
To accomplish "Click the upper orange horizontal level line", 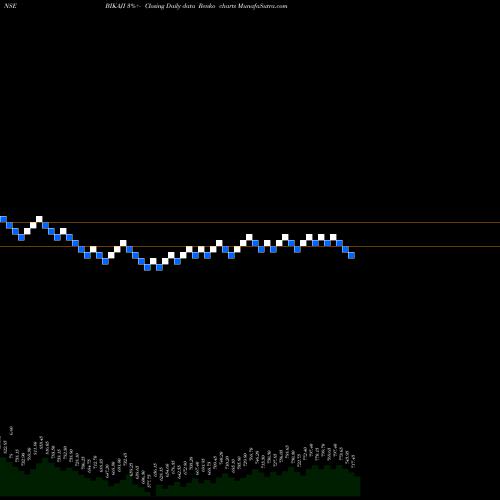I will (250, 222).
